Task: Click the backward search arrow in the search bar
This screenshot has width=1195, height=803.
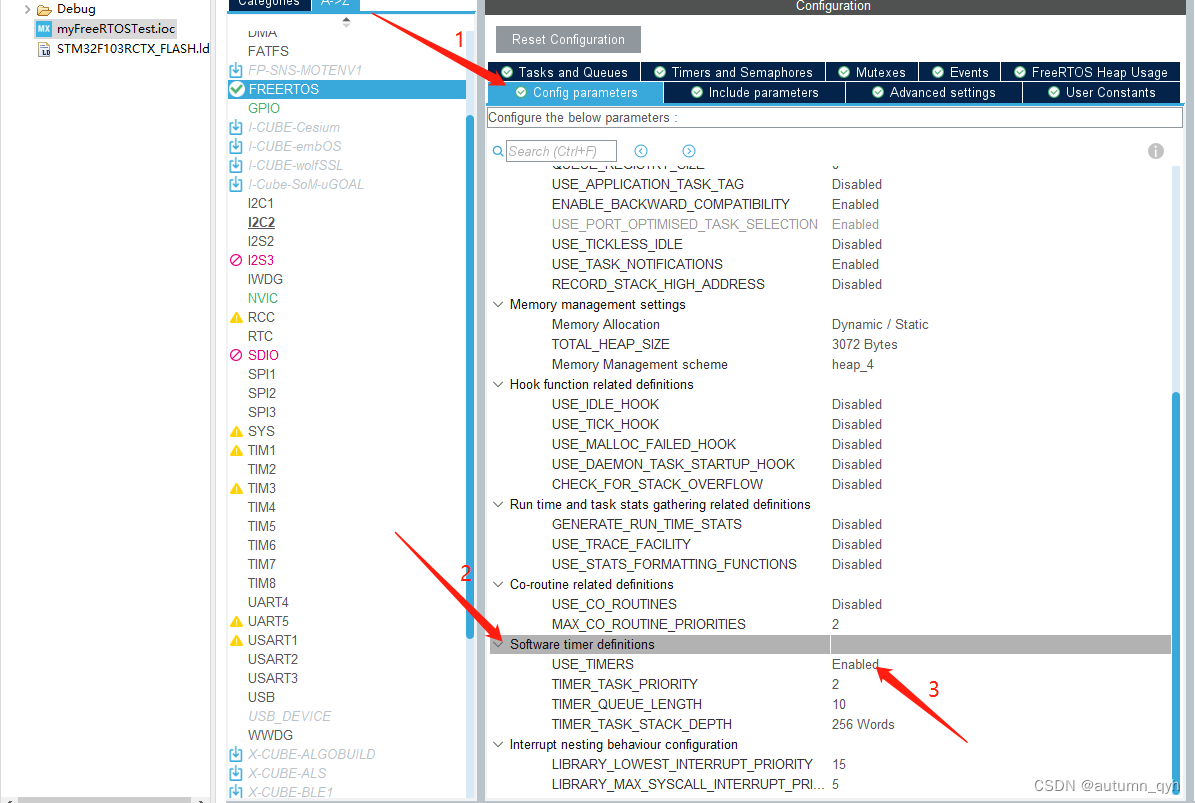Action: tap(641, 150)
